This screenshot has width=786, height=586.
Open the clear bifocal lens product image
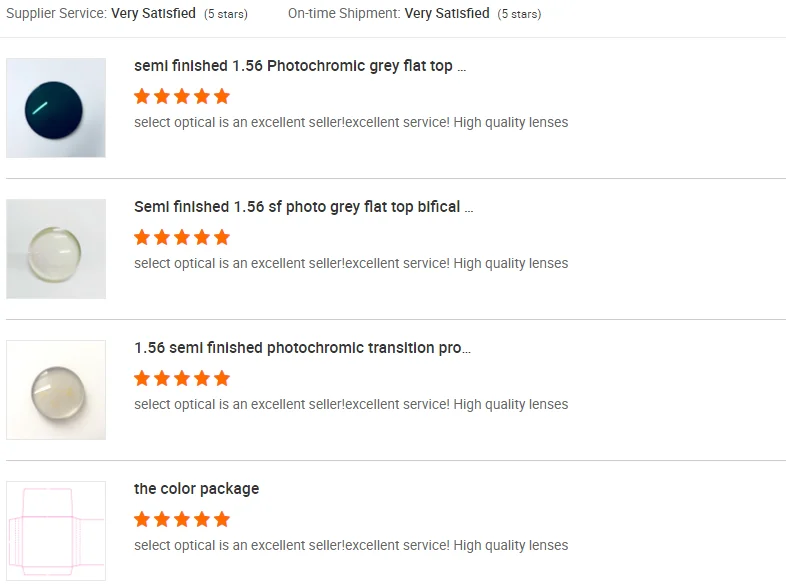click(x=56, y=249)
